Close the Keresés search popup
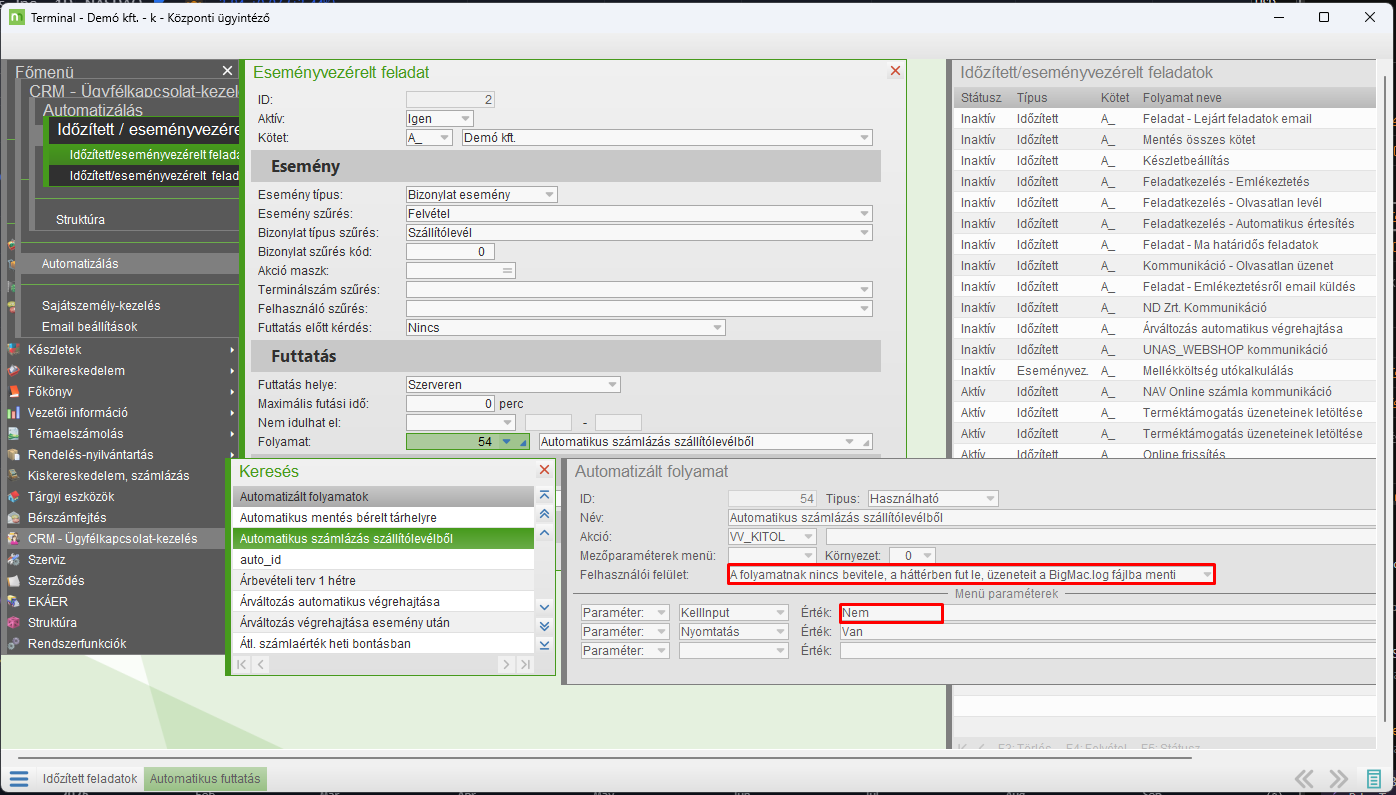Screen dimensions: 1396x795 point(544,470)
